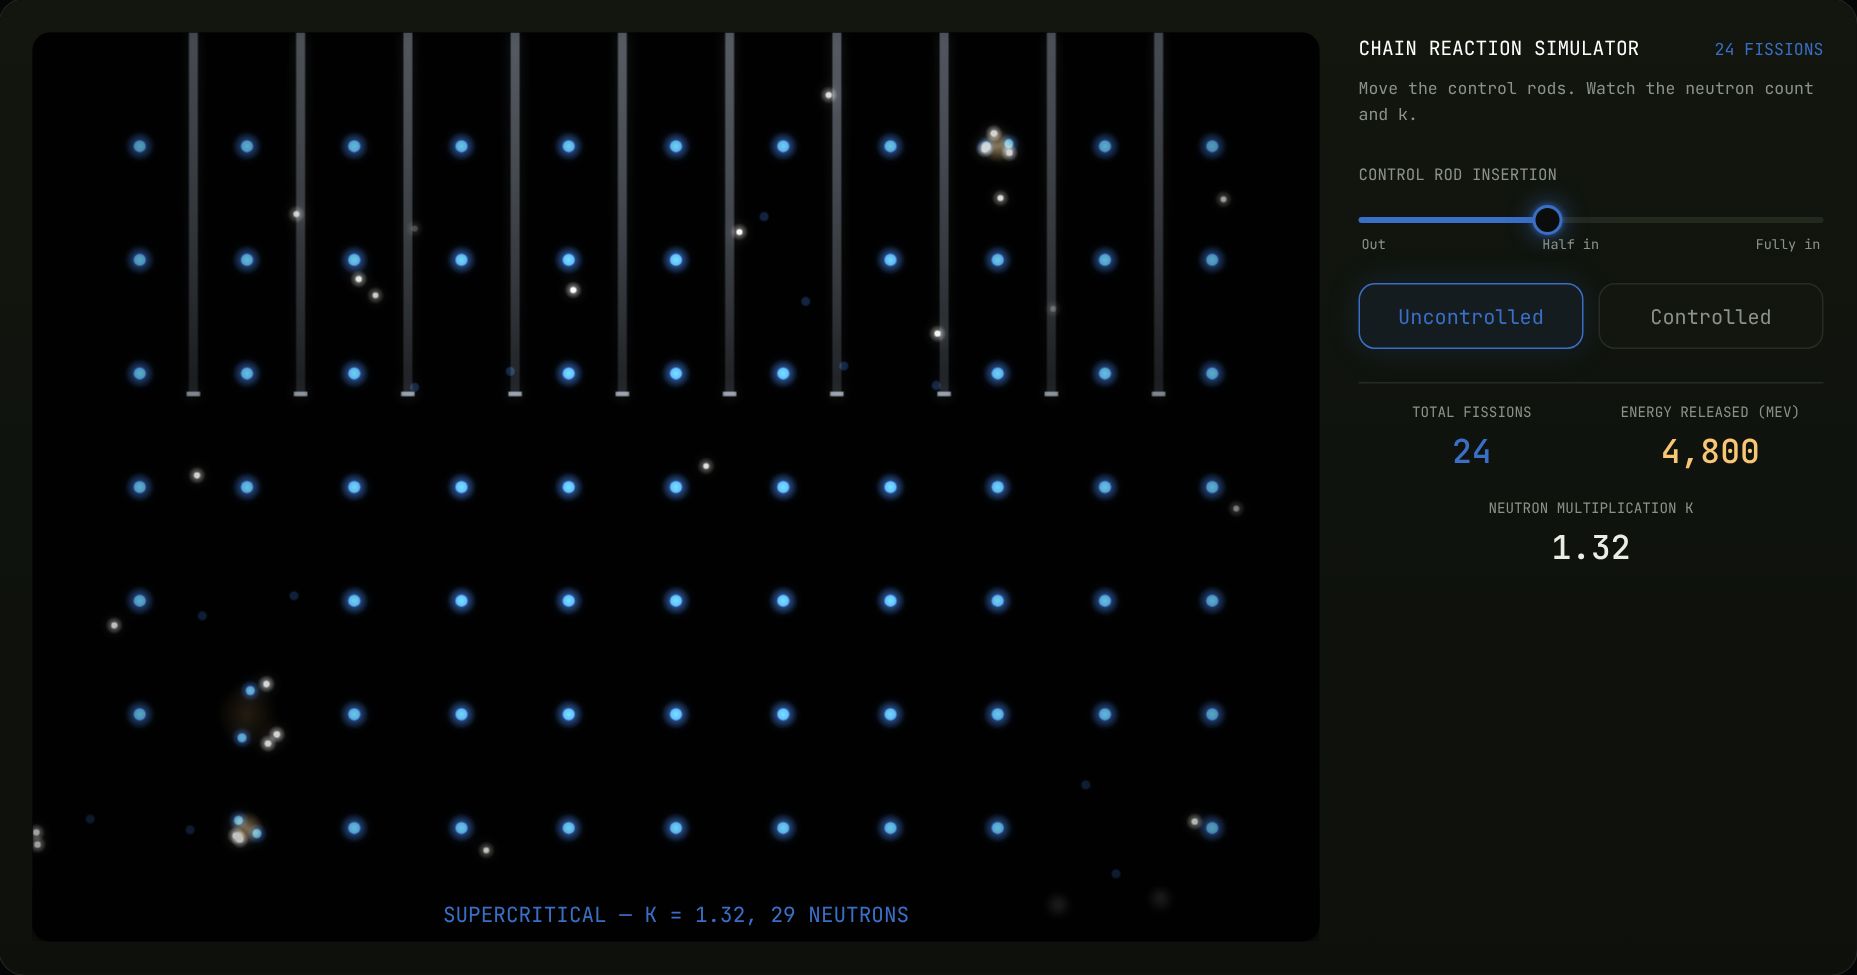
Task: Click the total fissions value 24
Action: (1471, 451)
